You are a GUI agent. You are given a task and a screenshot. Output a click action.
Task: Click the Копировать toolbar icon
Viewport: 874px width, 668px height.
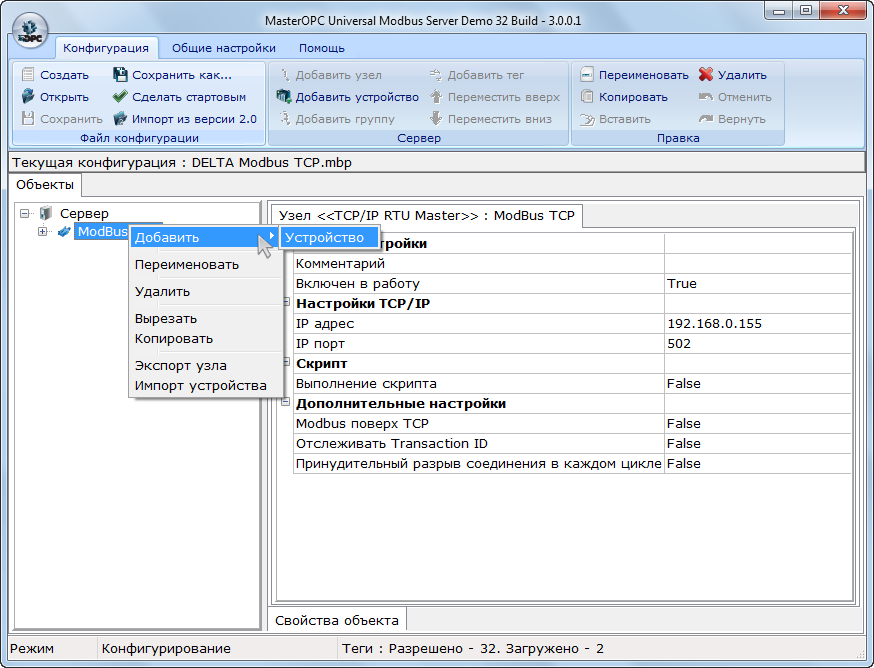click(x=587, y=97)
